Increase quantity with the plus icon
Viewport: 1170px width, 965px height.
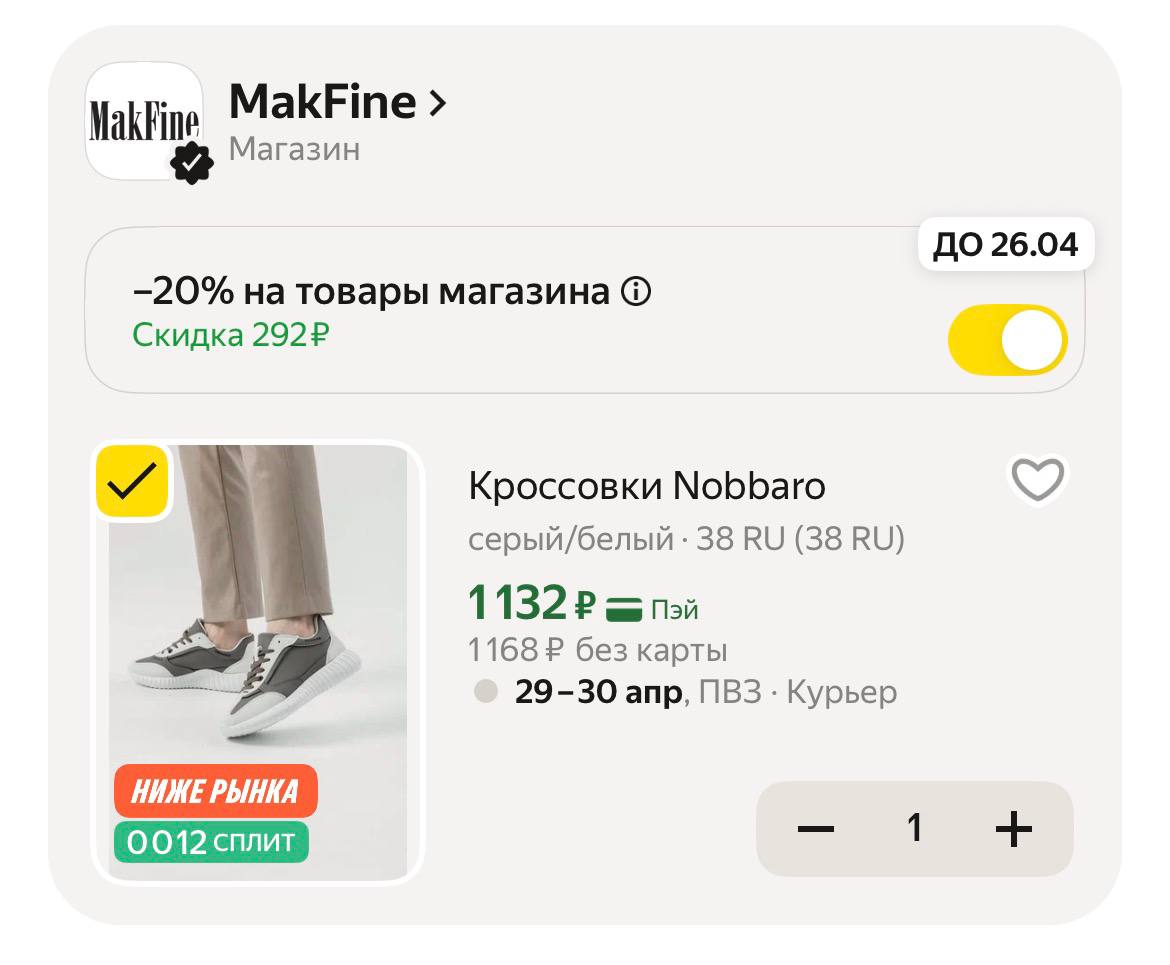click(1013, 829)
